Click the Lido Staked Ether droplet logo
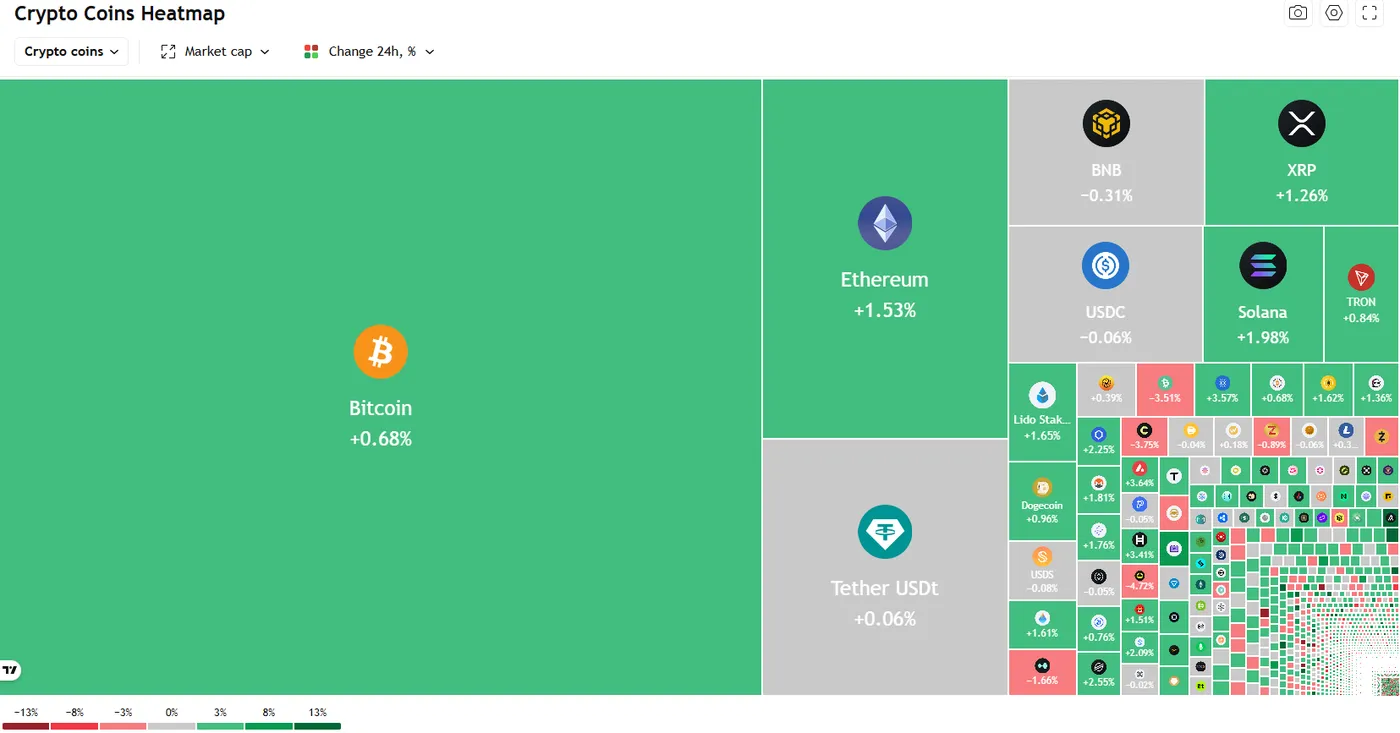Viewport: 1400px width, 733px height. (x=1043, y=395)
